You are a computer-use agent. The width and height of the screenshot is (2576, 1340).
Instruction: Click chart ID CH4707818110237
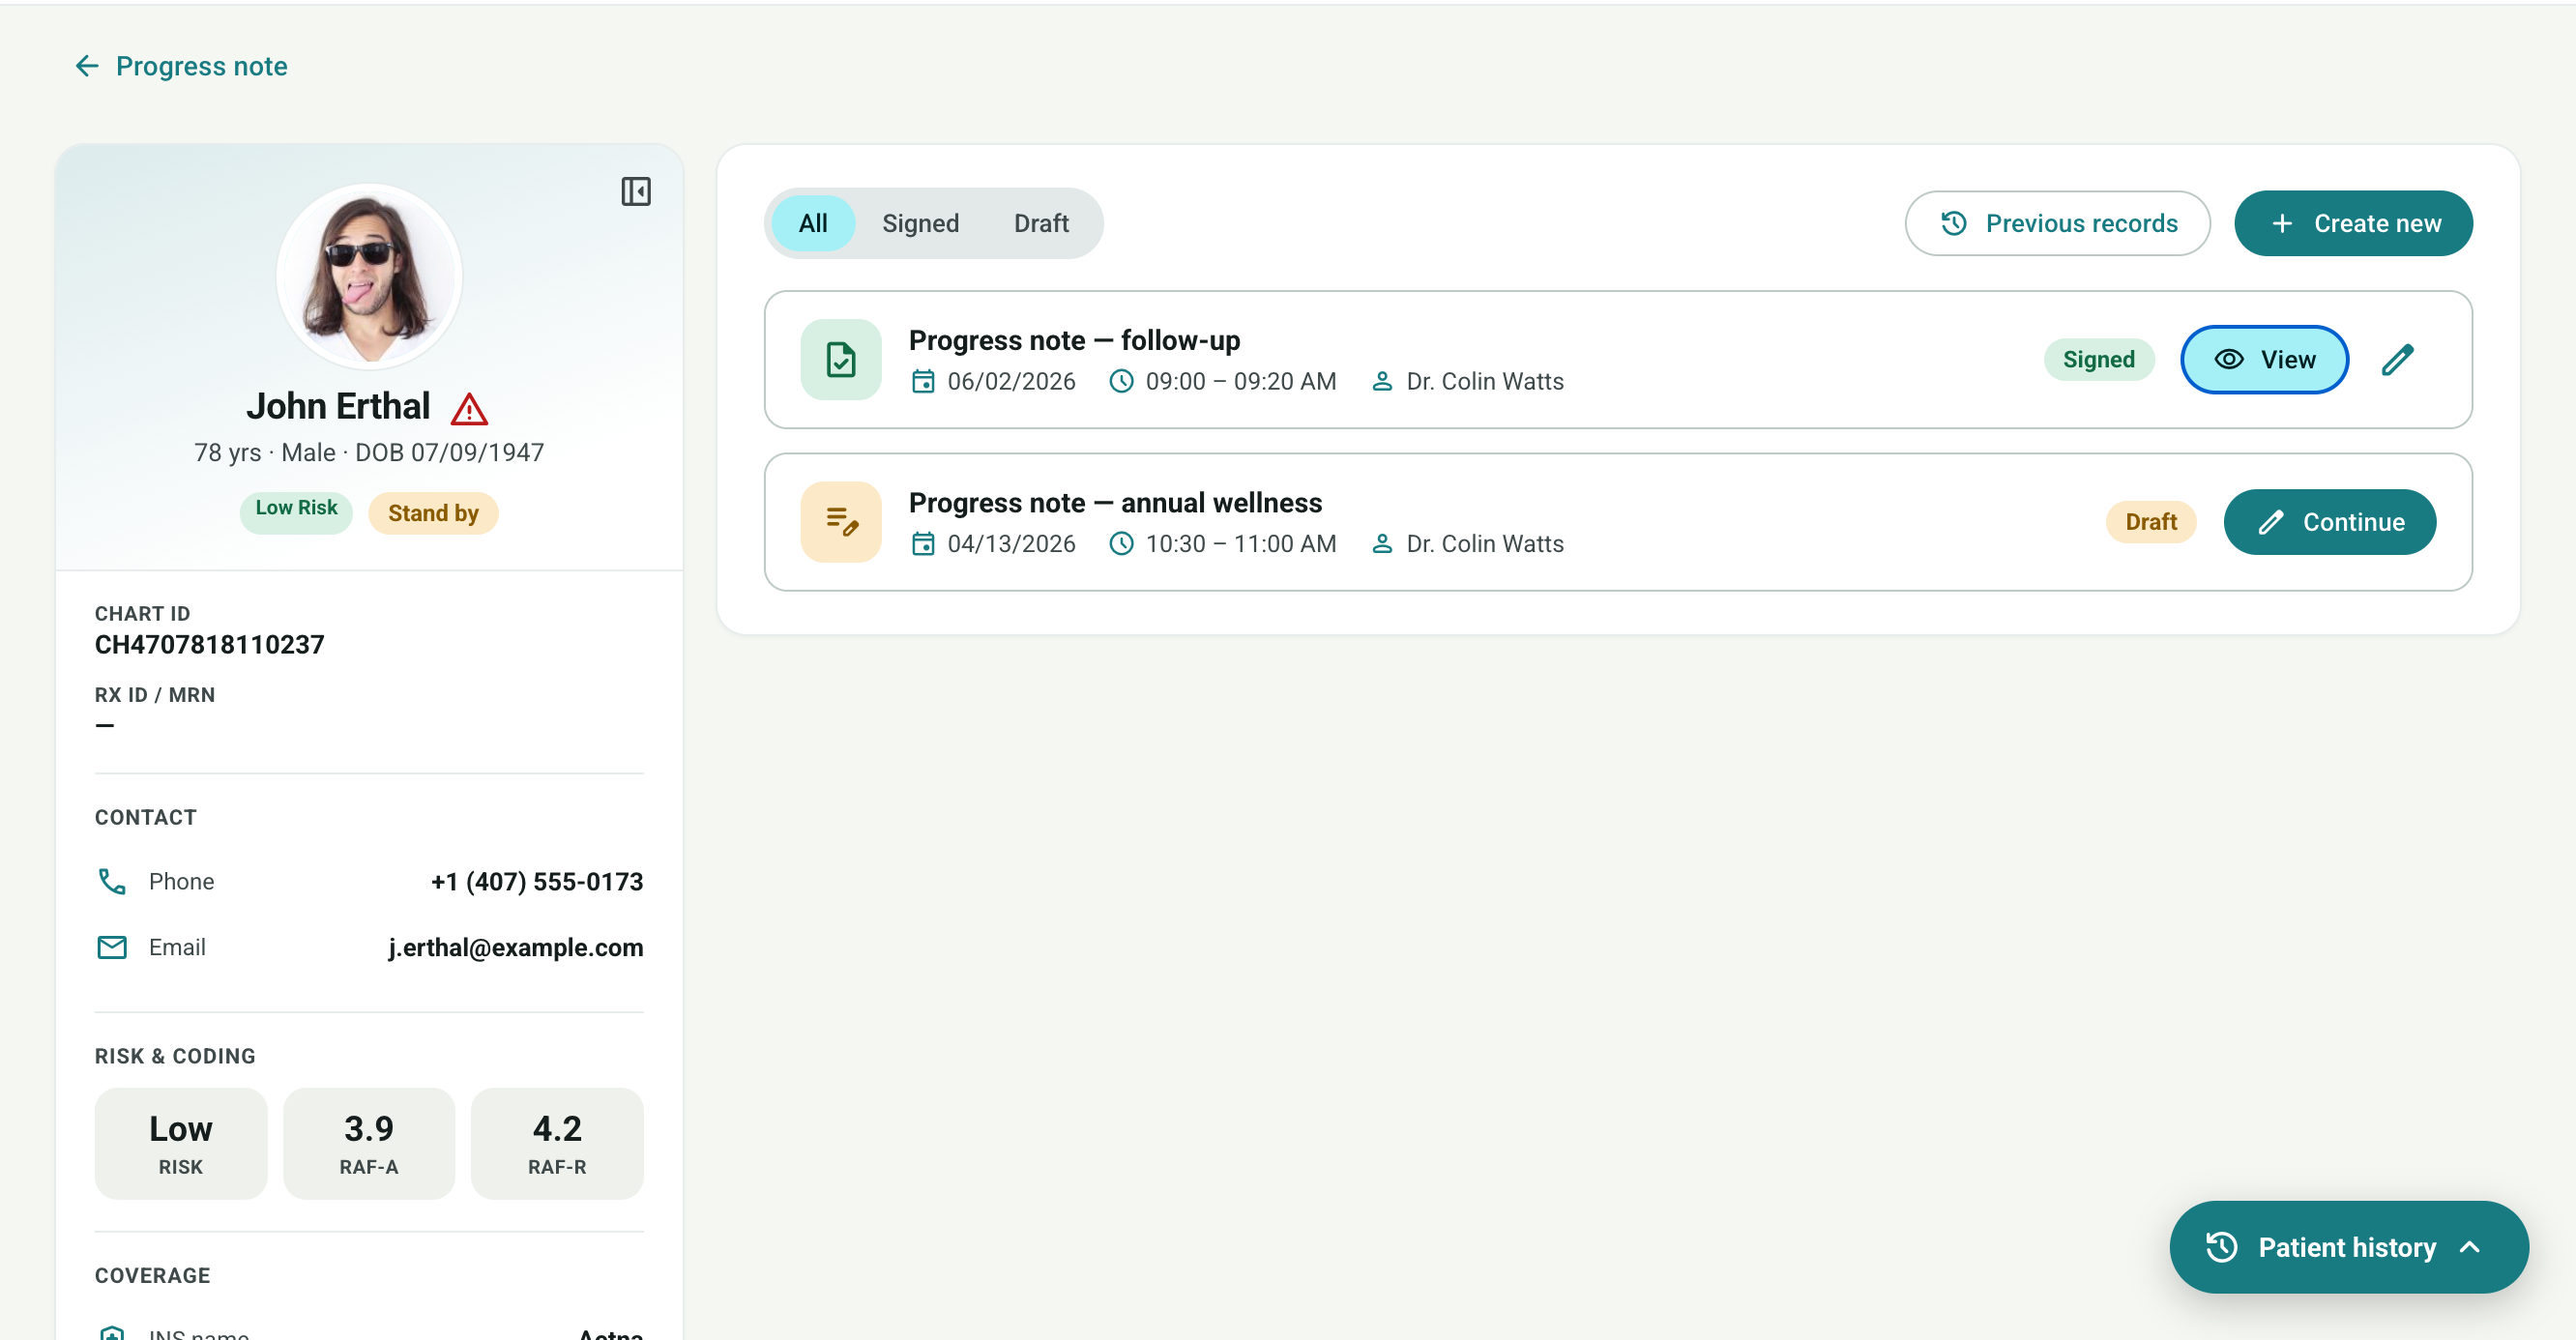tap(209, 645)
